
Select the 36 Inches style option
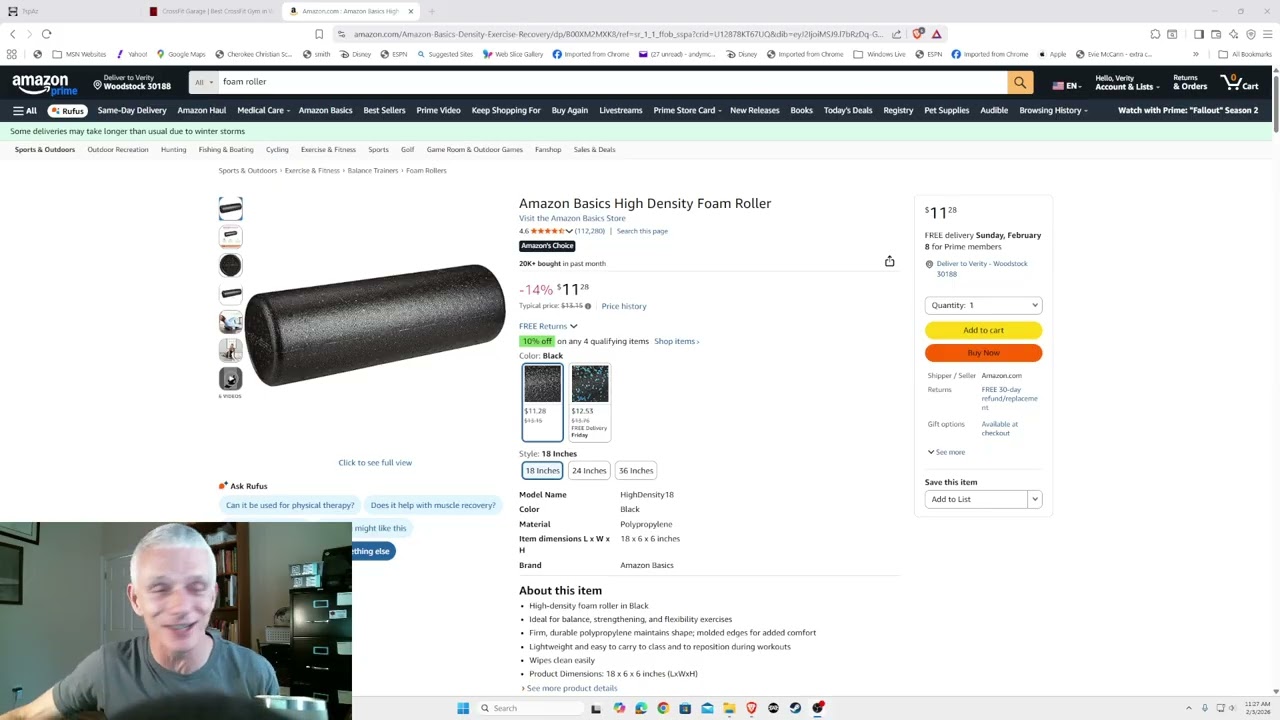tap(636, 471)
